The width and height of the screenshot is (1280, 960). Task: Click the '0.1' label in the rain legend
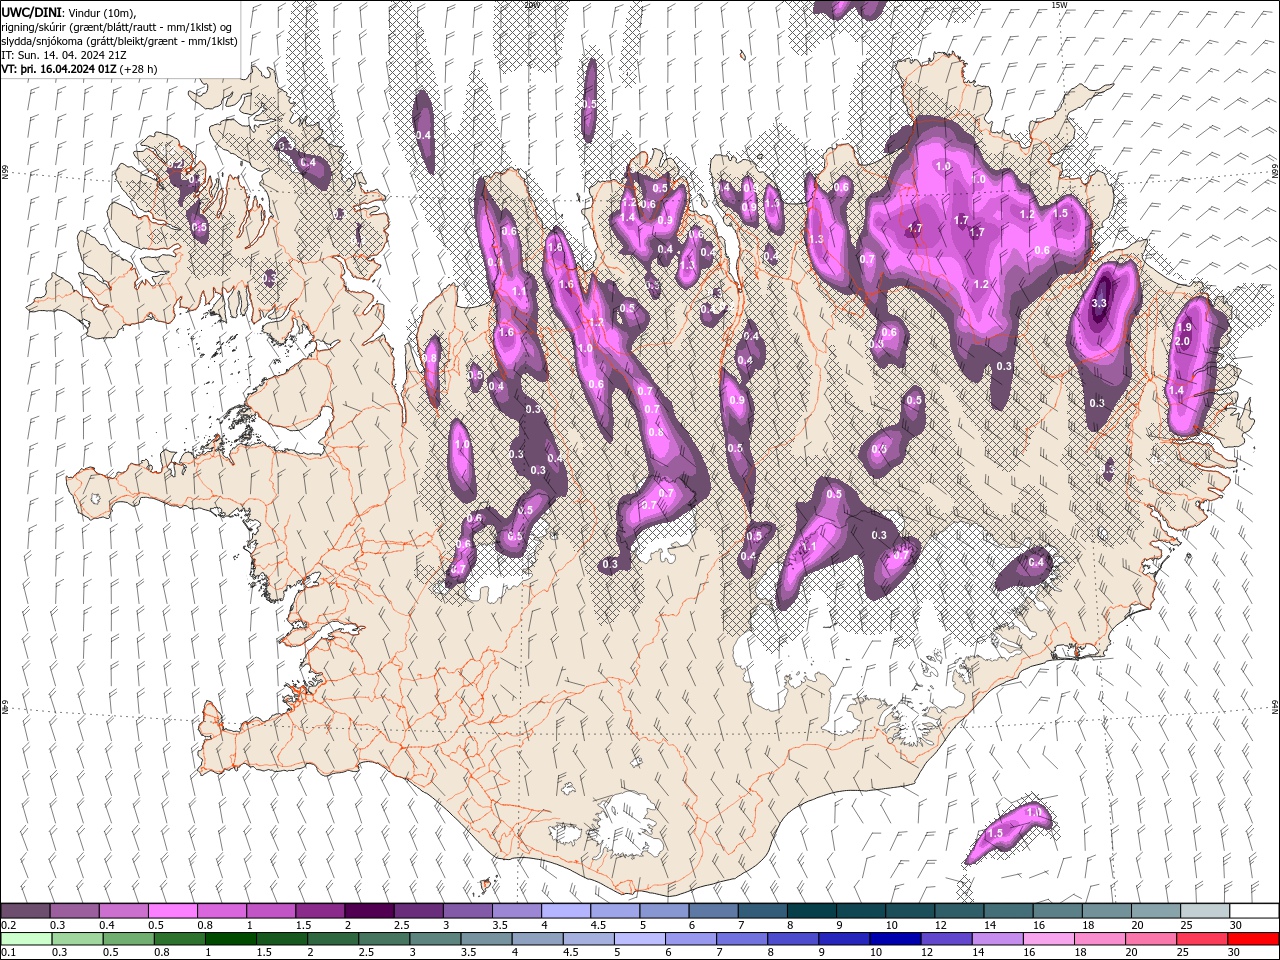pos(7,953)
